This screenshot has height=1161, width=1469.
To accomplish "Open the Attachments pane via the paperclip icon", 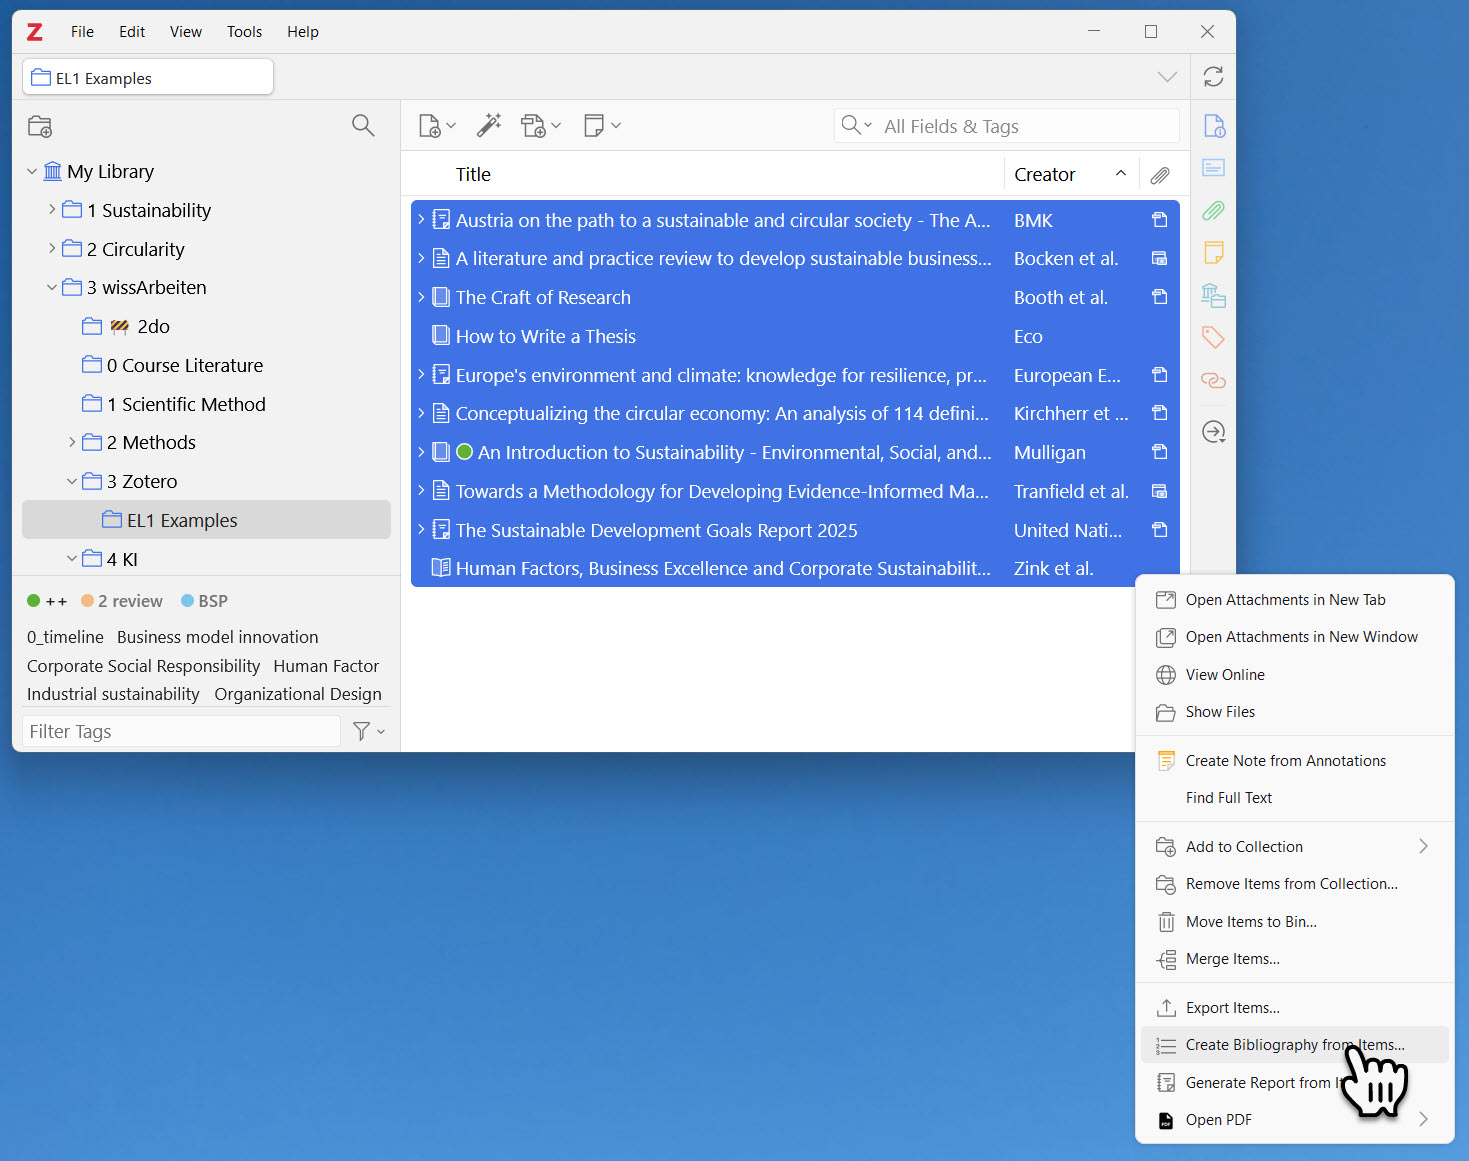I will tap(1213, 211).
